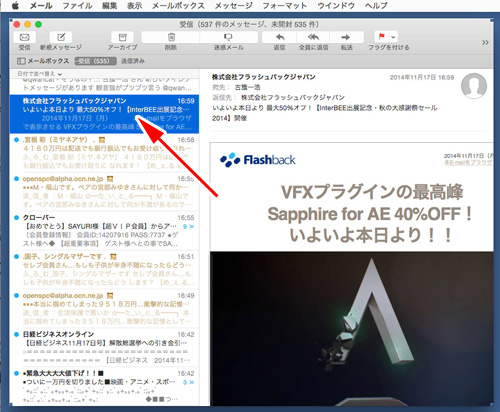Toggle the メールボックス sidebar list button
The image size is (500, 412).
pos(43,61)
